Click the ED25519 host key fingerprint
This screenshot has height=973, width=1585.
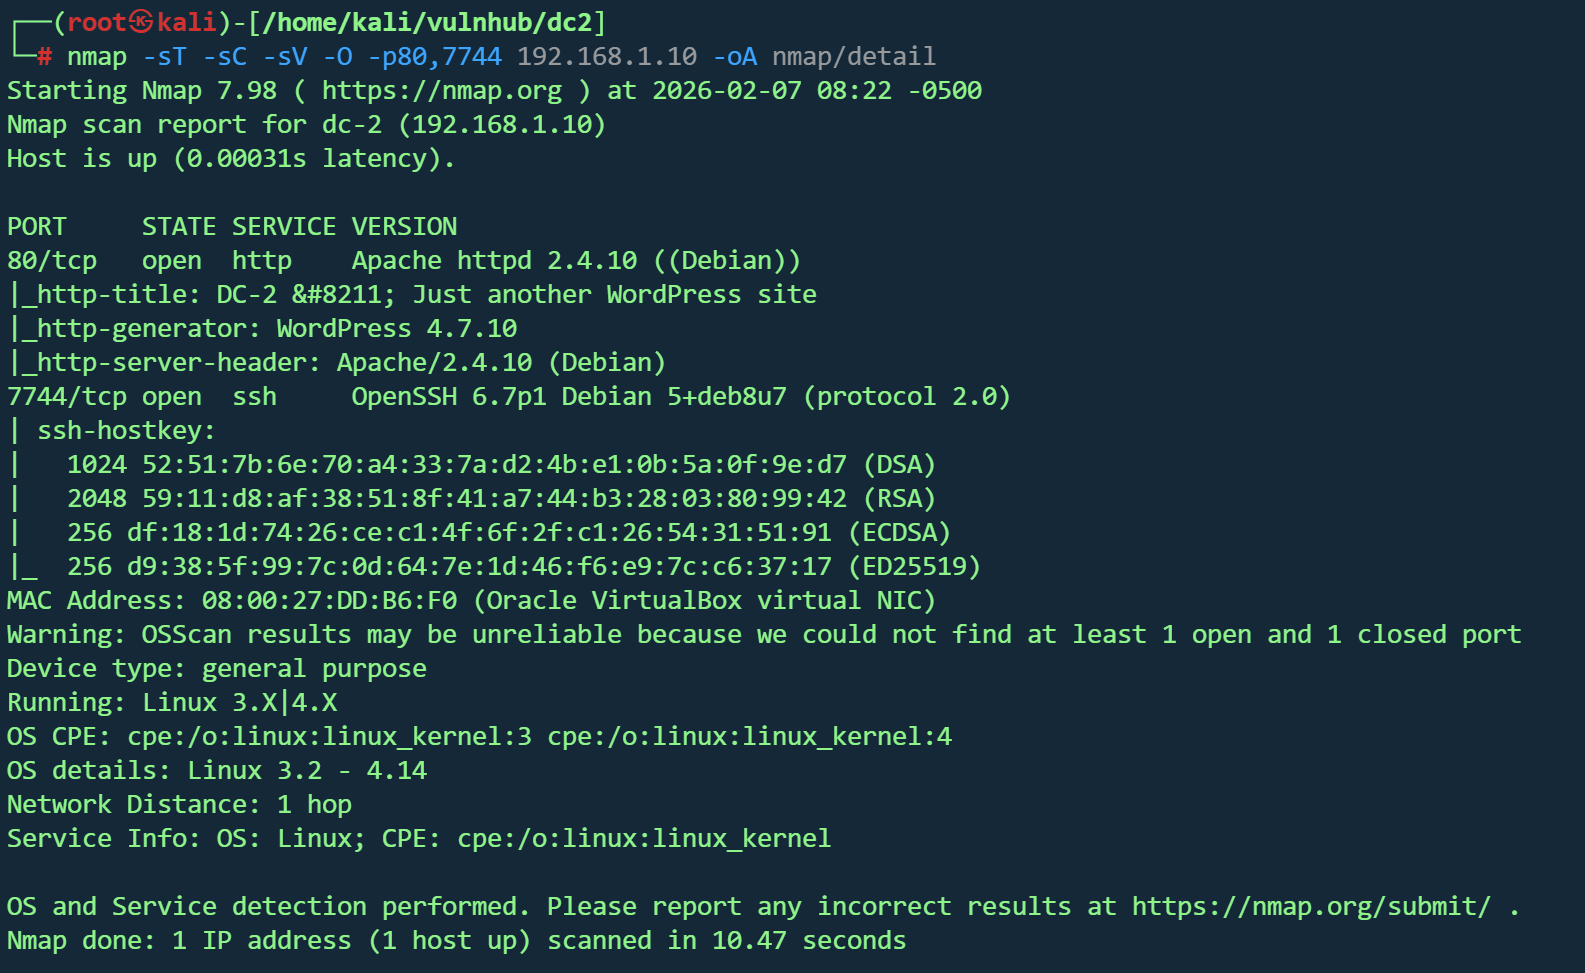click(x=479, y=567)
